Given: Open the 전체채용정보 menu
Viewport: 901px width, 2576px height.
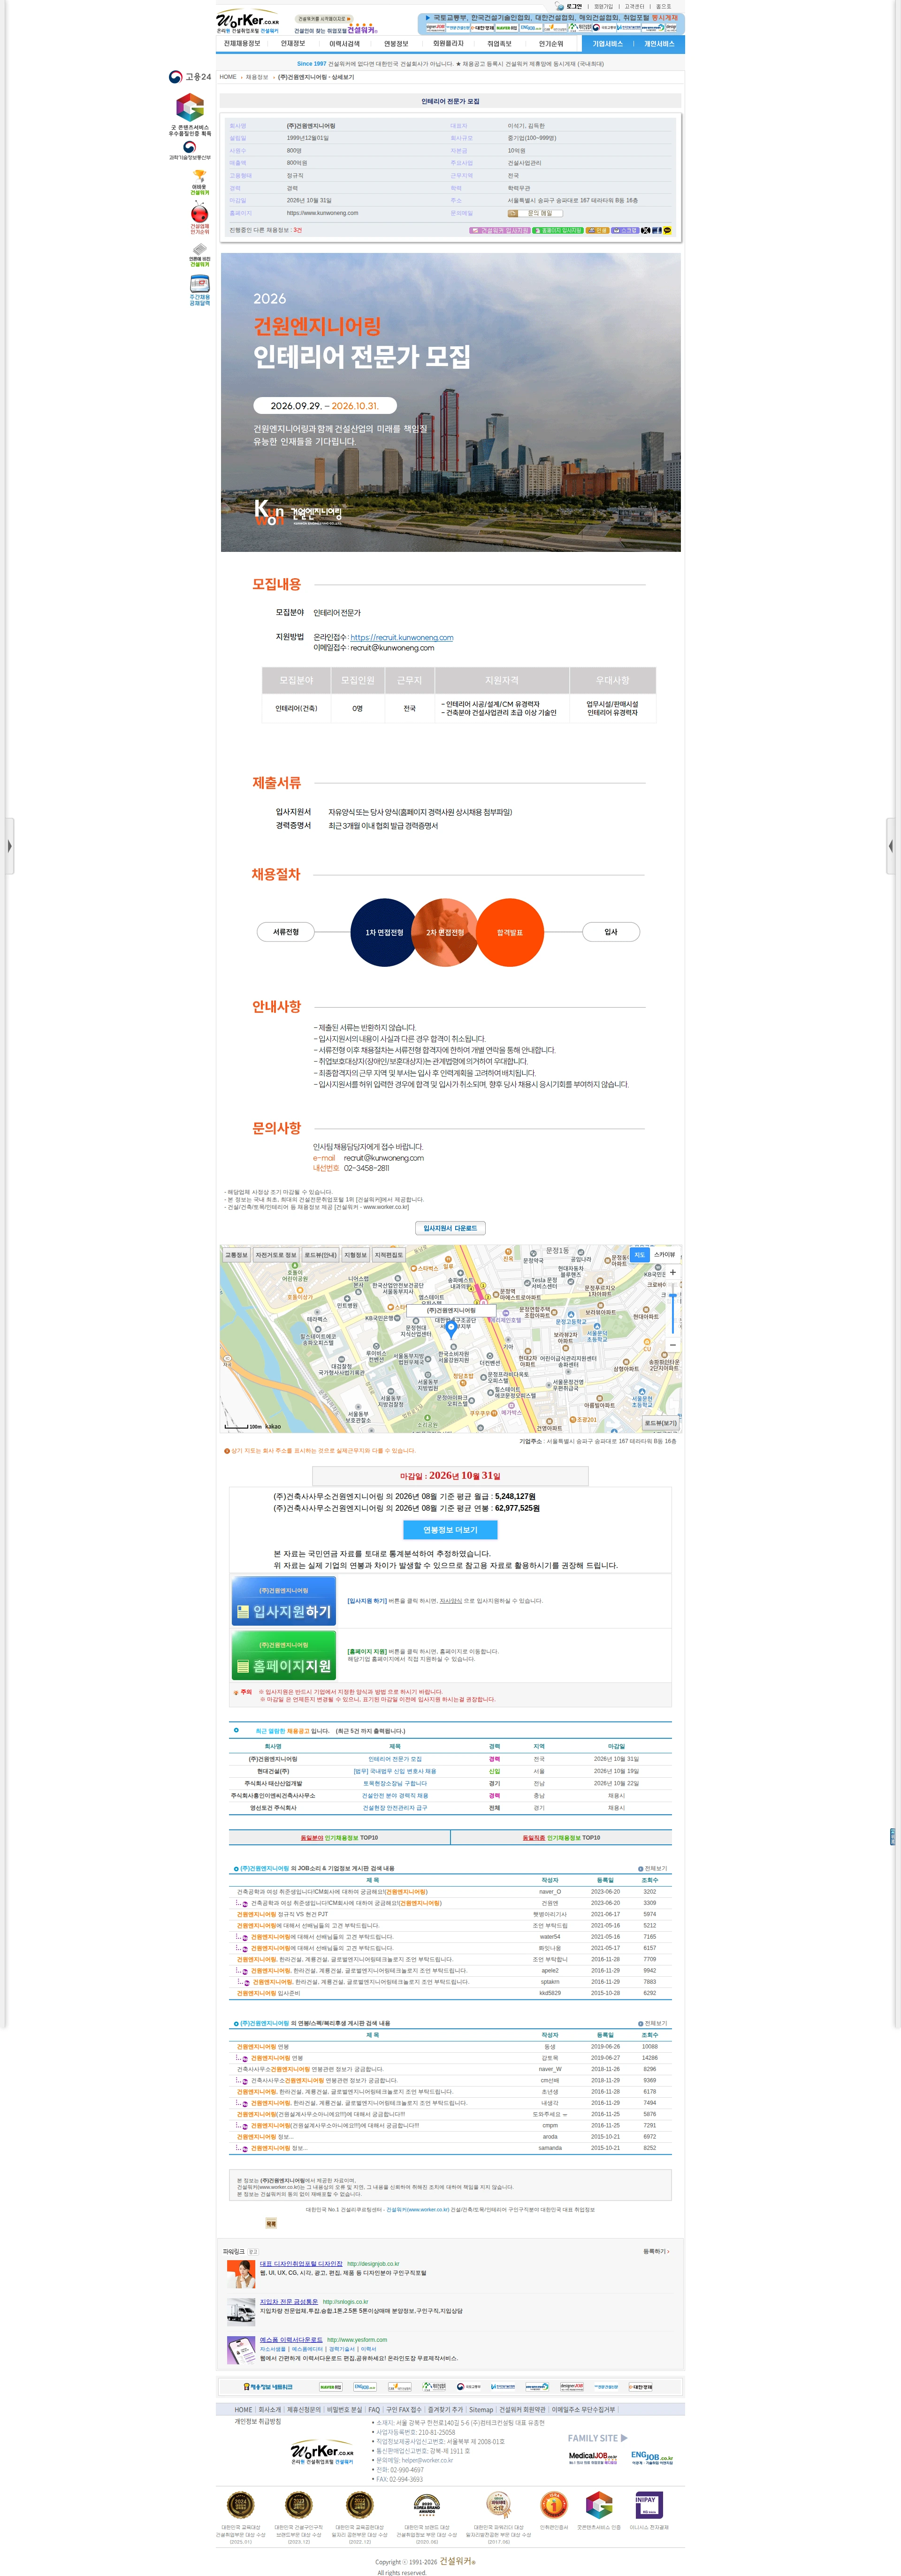Looking at the screenshot, I should [x=242, y=44].
